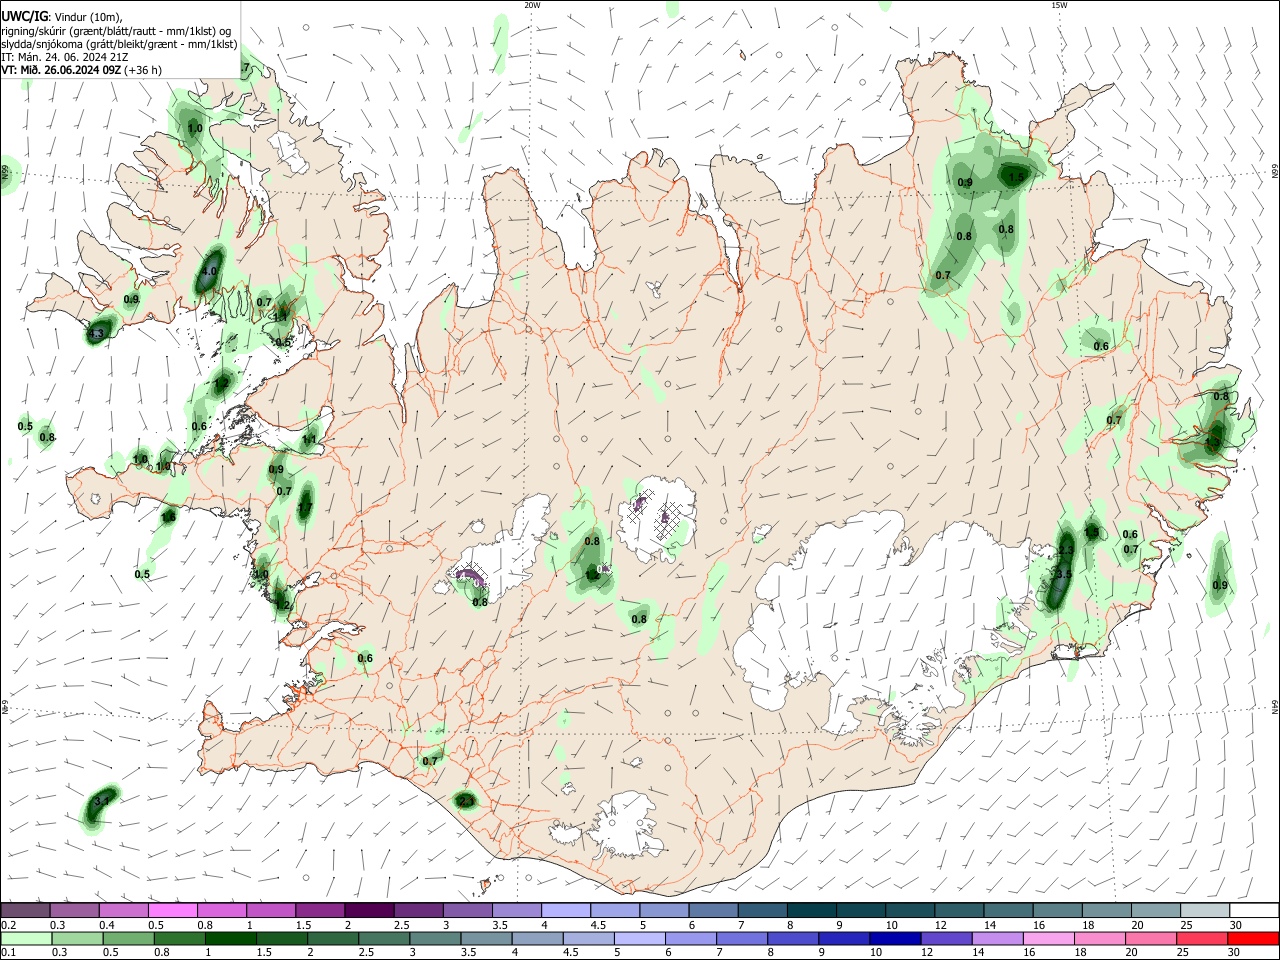Select the light lavender 4 swatch, upper legend
This screenshot has height=960, width=1280.
pyautogui.click(x=566, y=910)
